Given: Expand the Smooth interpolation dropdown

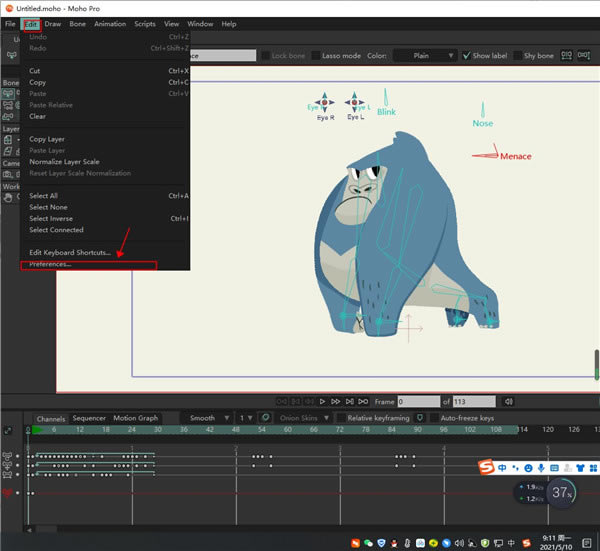Looking at the screenshot, I should 208,418.
